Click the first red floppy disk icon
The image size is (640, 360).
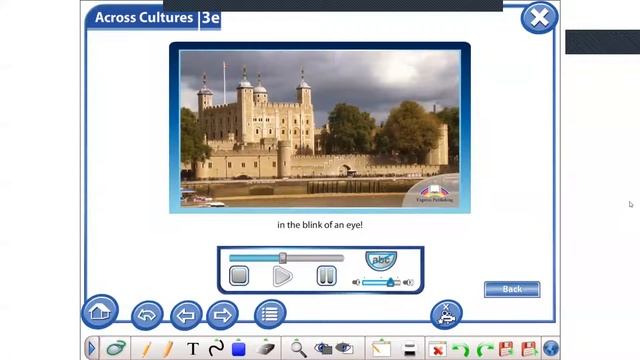506,349
